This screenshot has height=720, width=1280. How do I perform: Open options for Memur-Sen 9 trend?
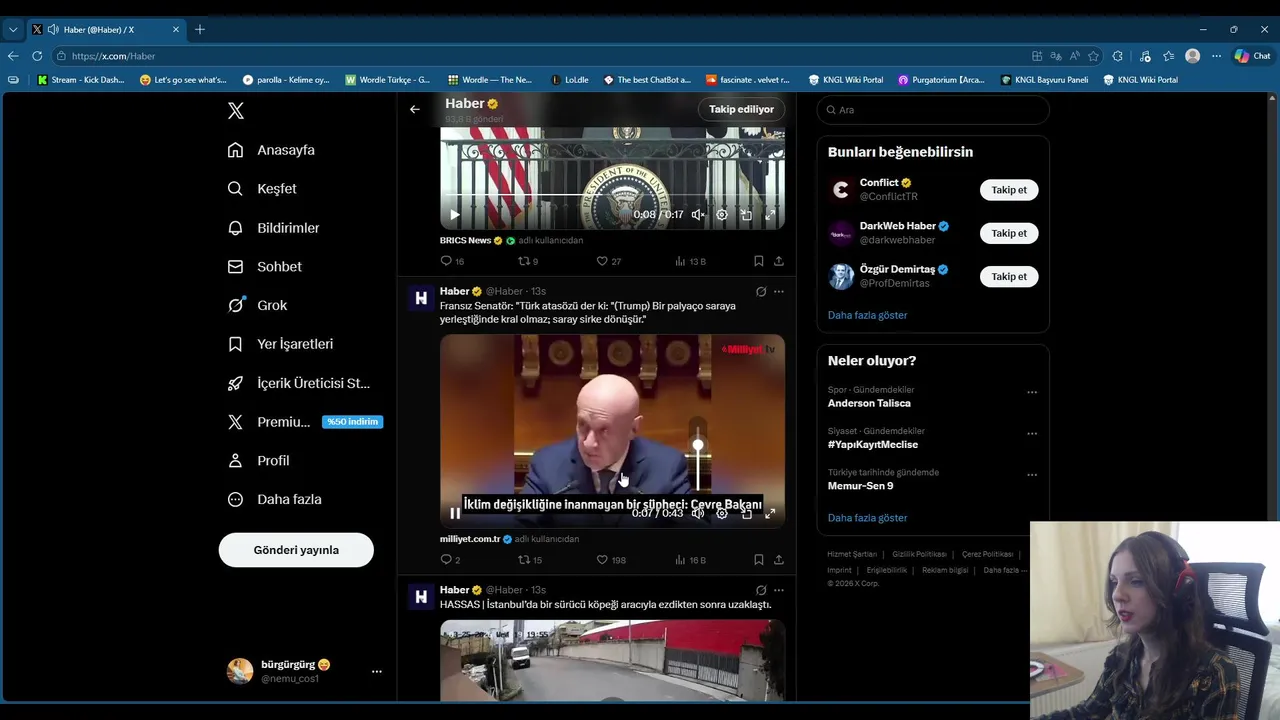pos(1032,475)
